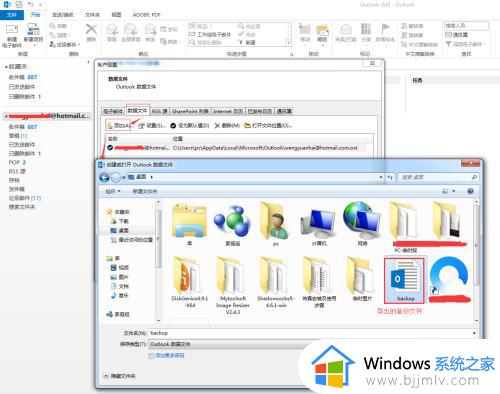The width and height of the screenshot is (500, 394).
Task: Switch to the Email tab in Account Settings
Action: (113, 111)
